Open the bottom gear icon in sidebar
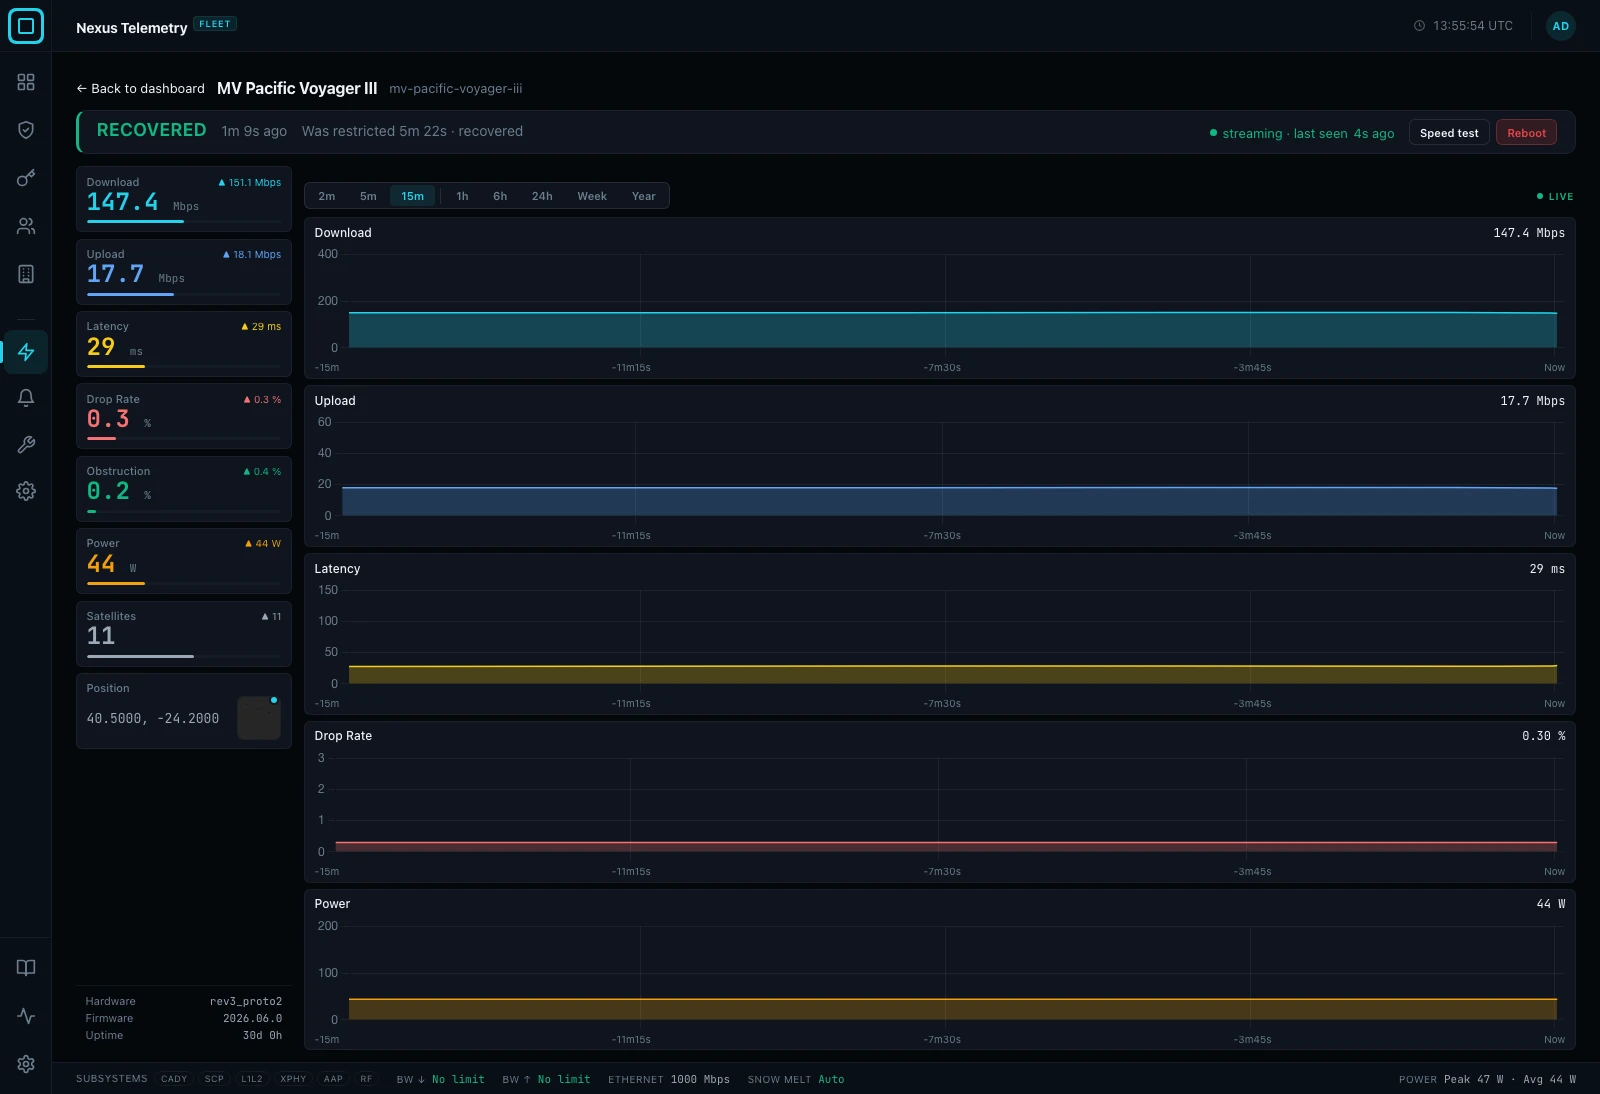1600x1094 pixels. [26, 1064]
